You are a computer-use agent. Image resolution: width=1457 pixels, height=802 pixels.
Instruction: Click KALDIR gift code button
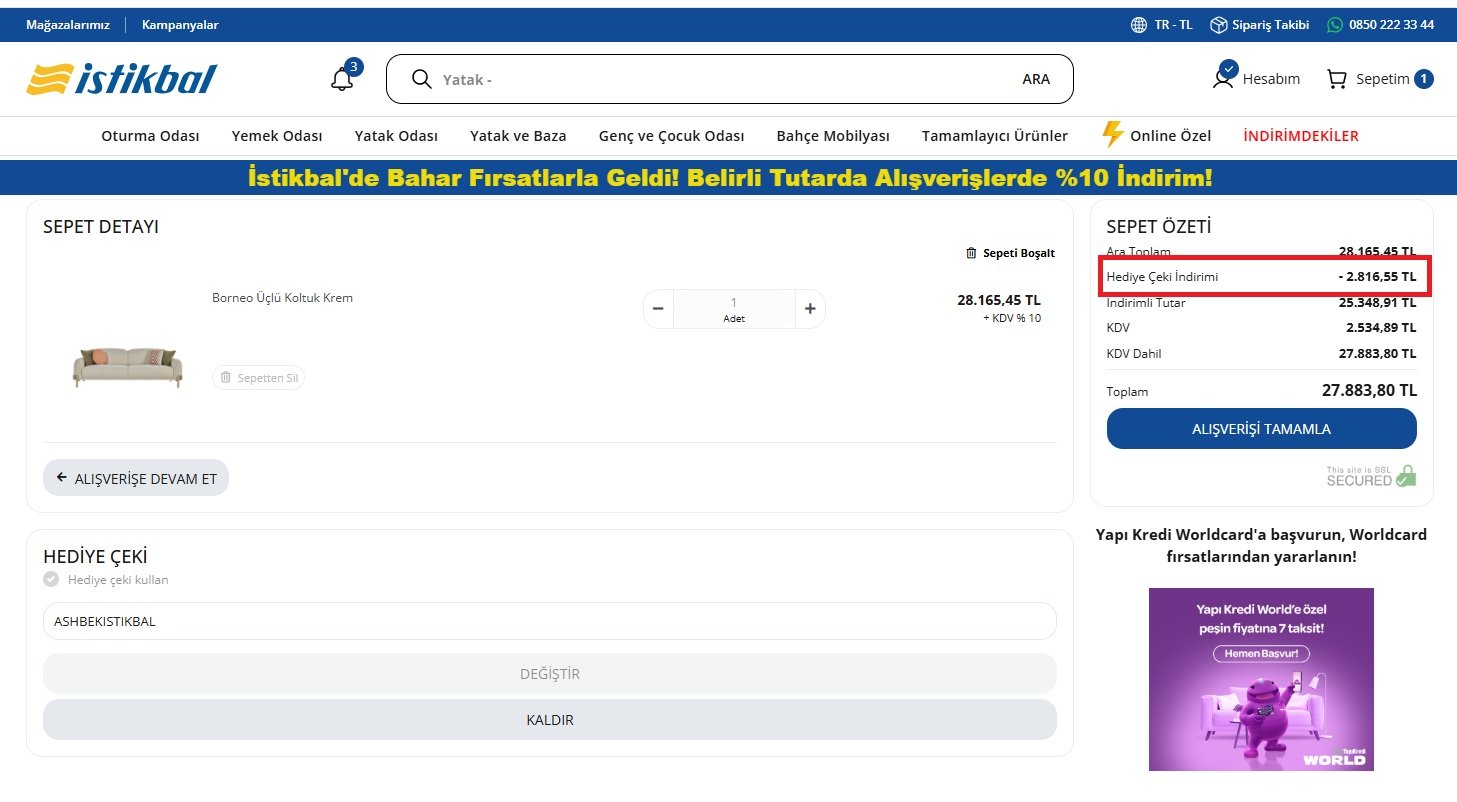click(550, 720)
